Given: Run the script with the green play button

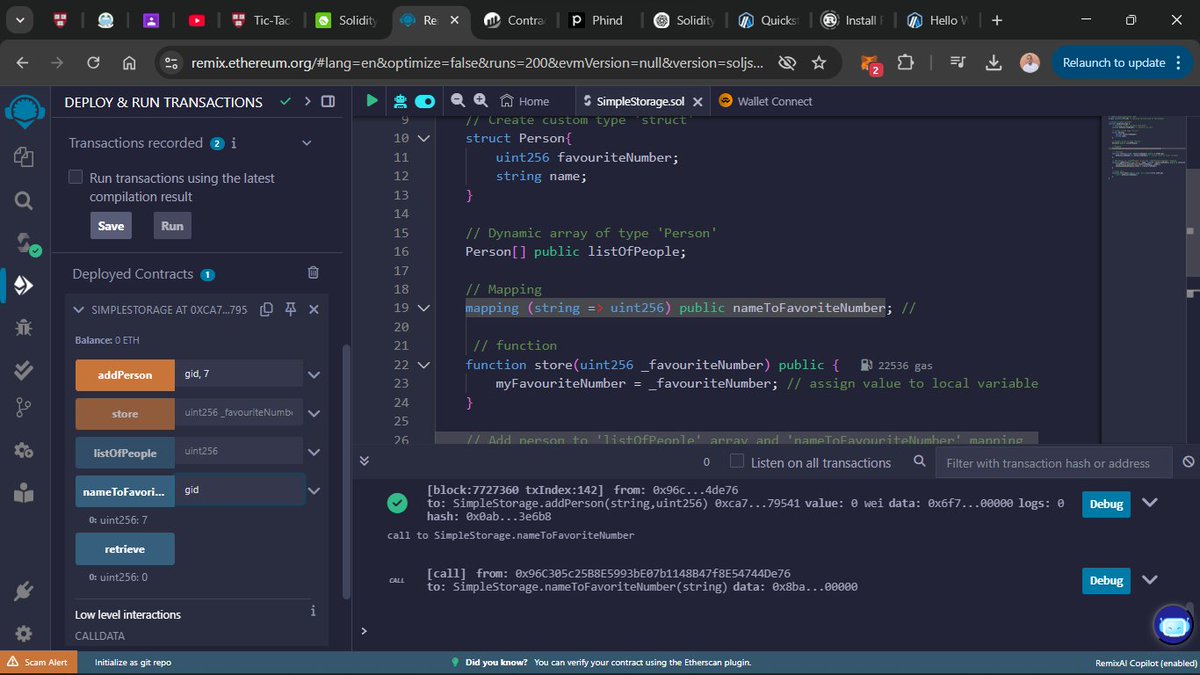Looking at the screenshot, I should click(371, 100).
